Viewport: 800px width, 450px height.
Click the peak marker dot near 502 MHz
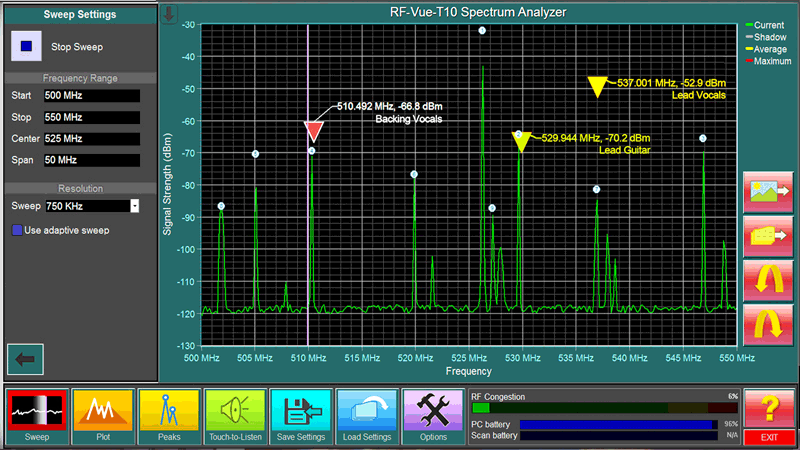221,206
